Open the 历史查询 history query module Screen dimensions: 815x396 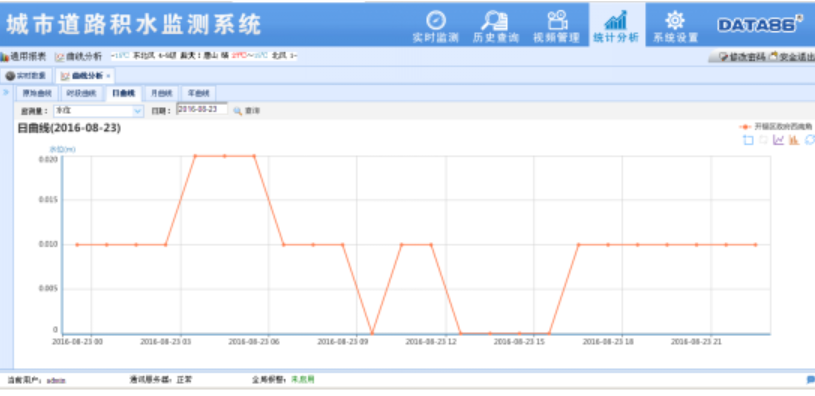(495, 27)
